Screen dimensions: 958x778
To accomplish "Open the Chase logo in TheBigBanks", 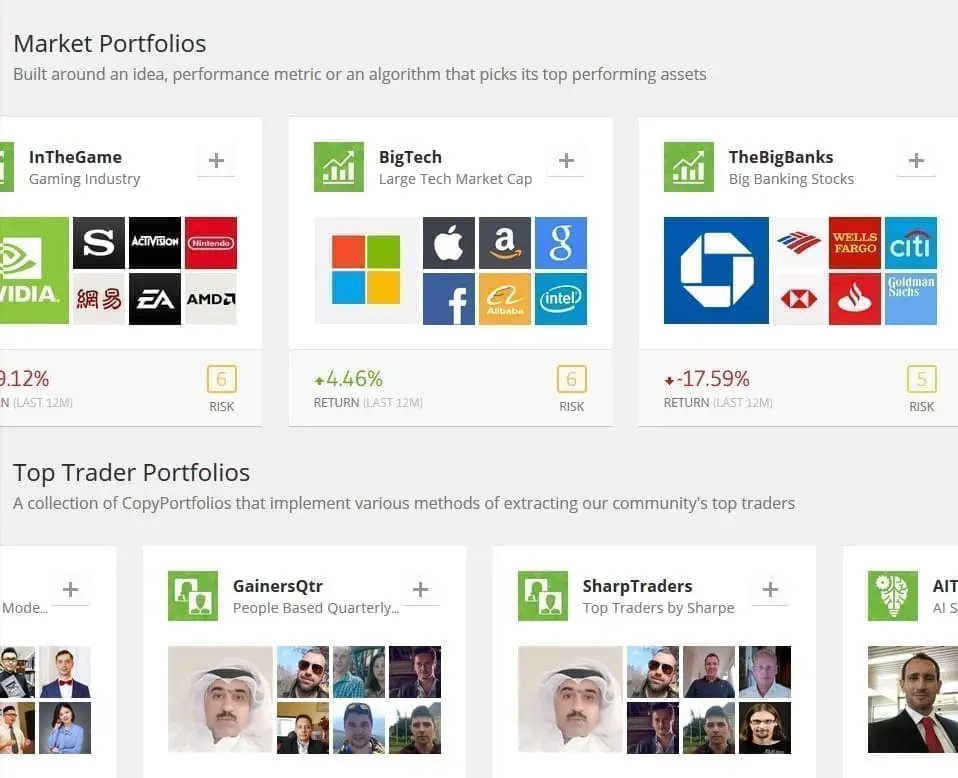I will click(x=716, y=270).
